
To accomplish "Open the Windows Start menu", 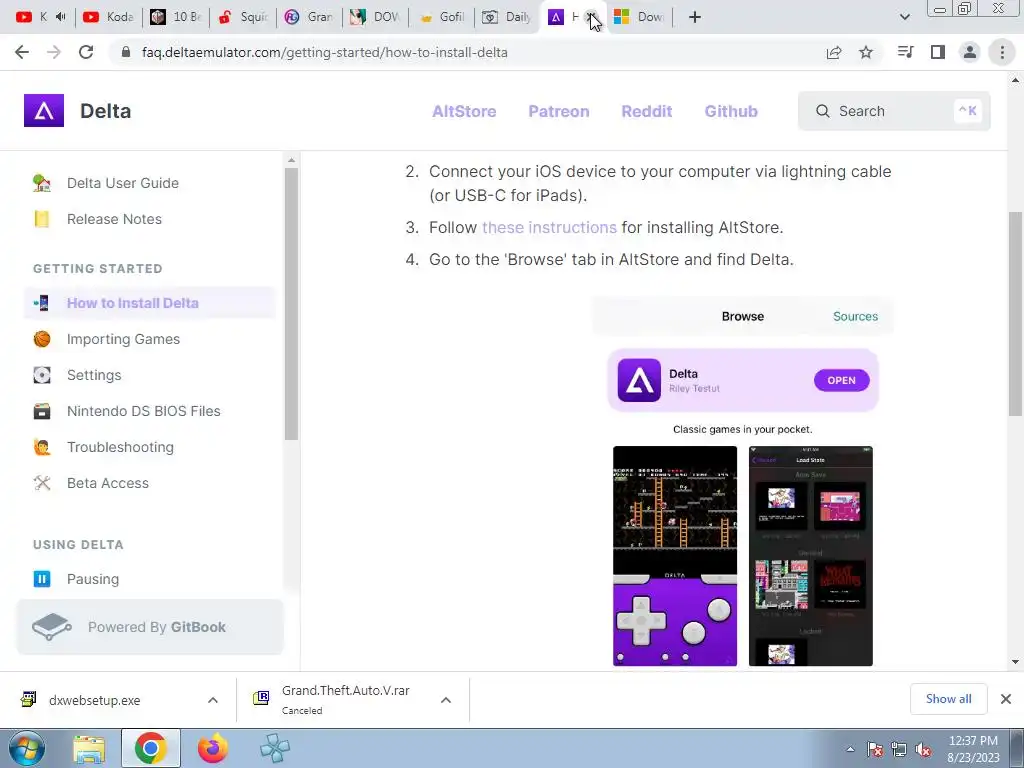I will pyautogui.click(x=27, y=748).
